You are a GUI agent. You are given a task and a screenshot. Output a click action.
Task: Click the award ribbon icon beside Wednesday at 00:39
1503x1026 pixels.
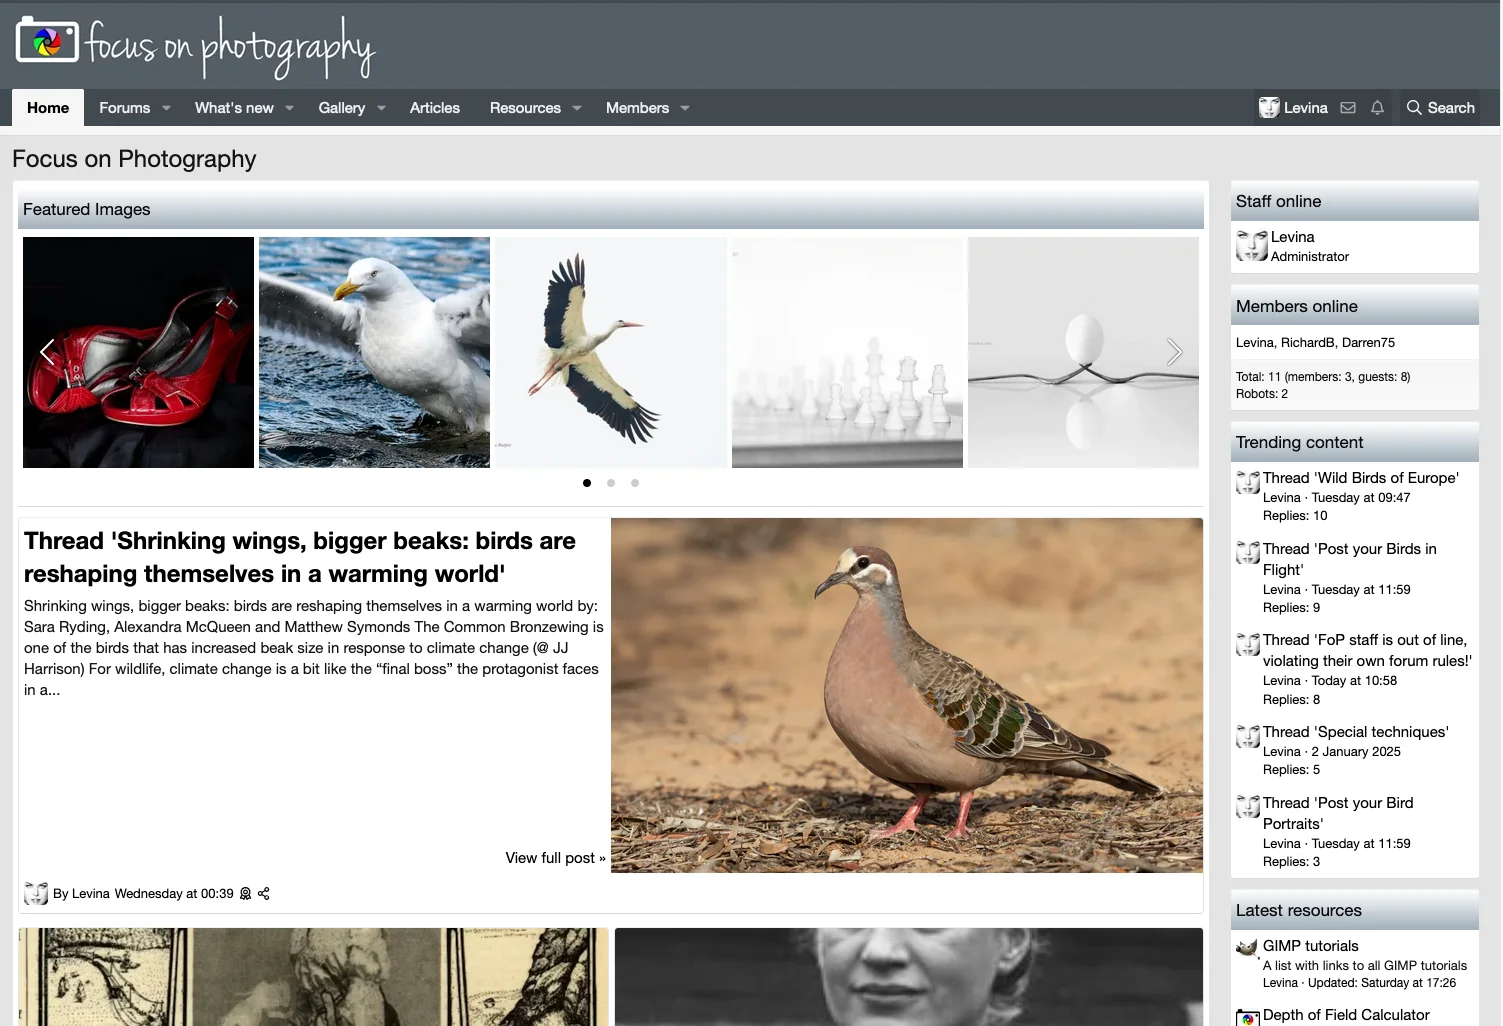tap(245, 894)
